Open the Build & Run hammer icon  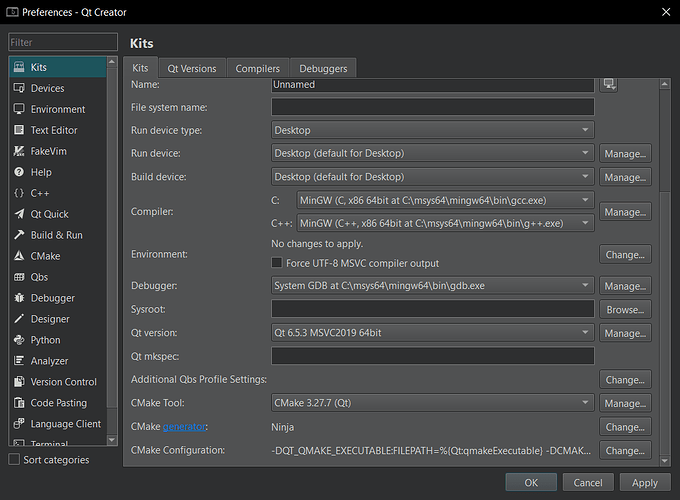(x=19, y=235)
